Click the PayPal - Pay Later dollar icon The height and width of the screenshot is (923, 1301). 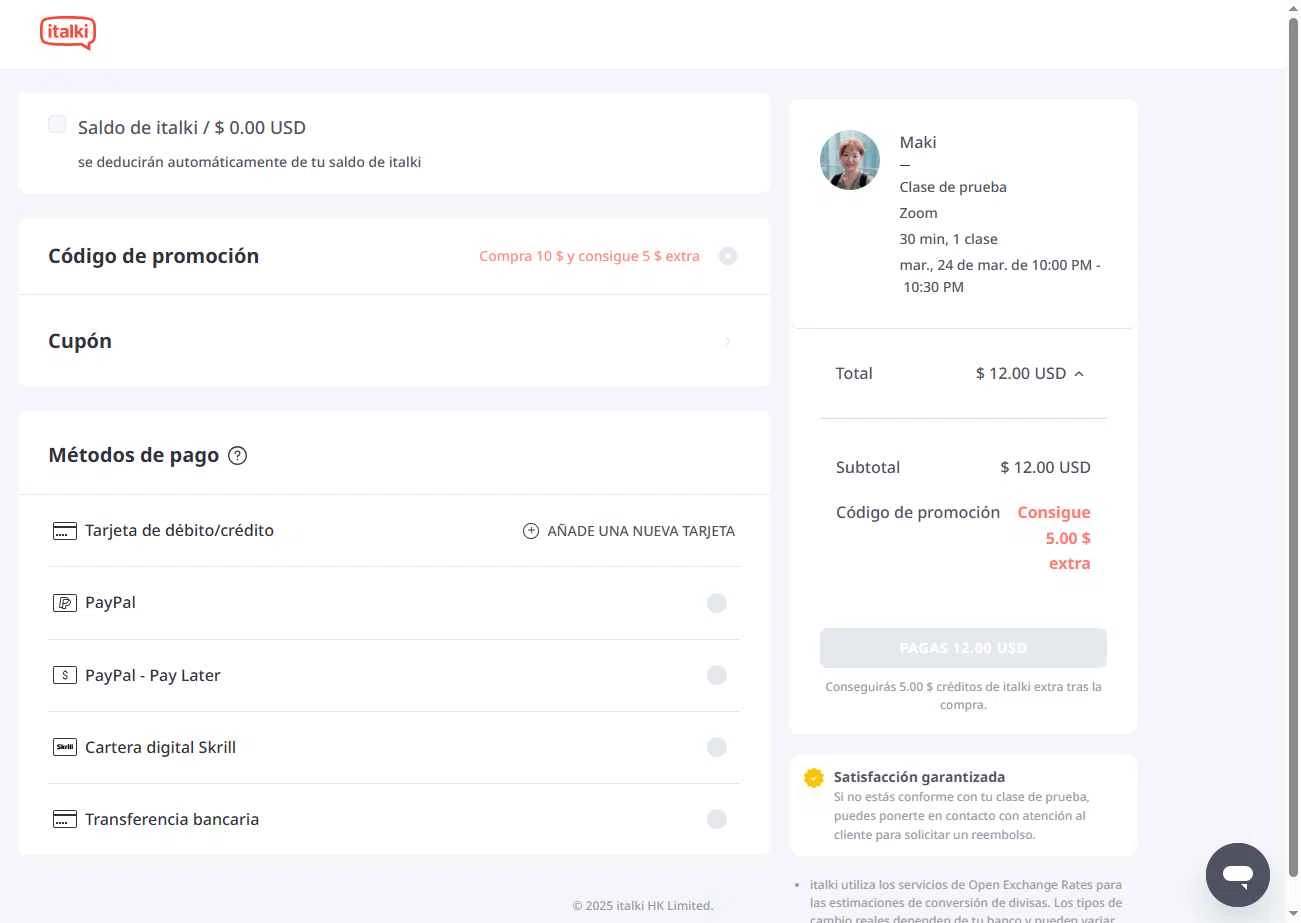point(65,675)
